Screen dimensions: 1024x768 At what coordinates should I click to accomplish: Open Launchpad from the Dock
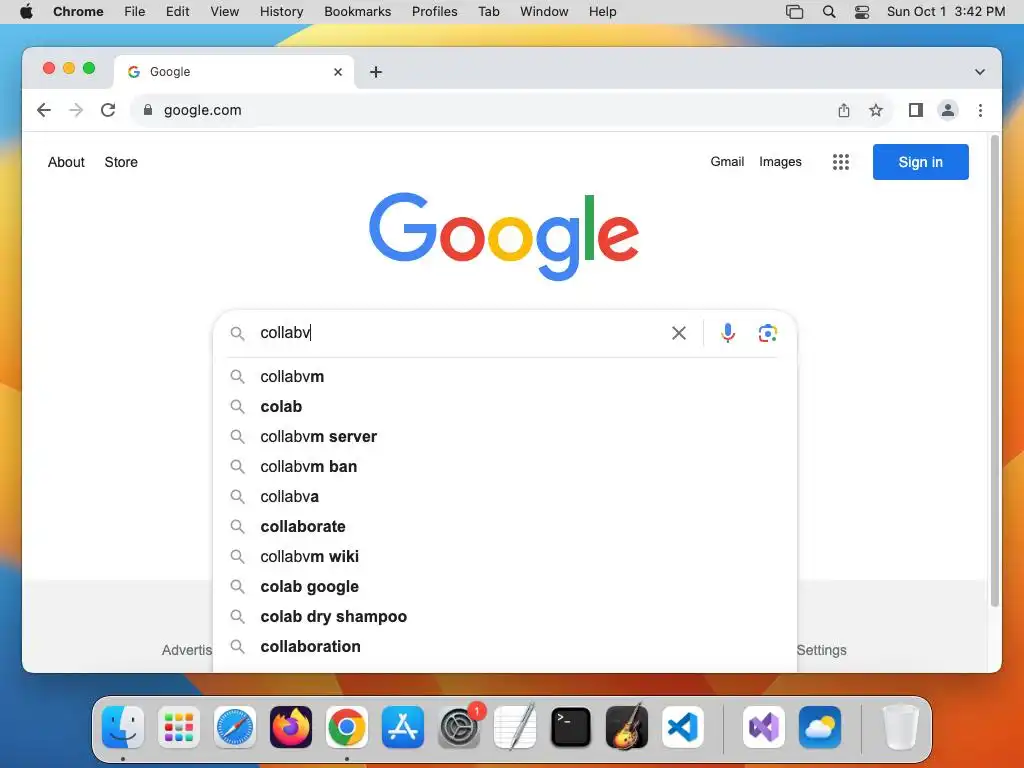coord(179,727)
